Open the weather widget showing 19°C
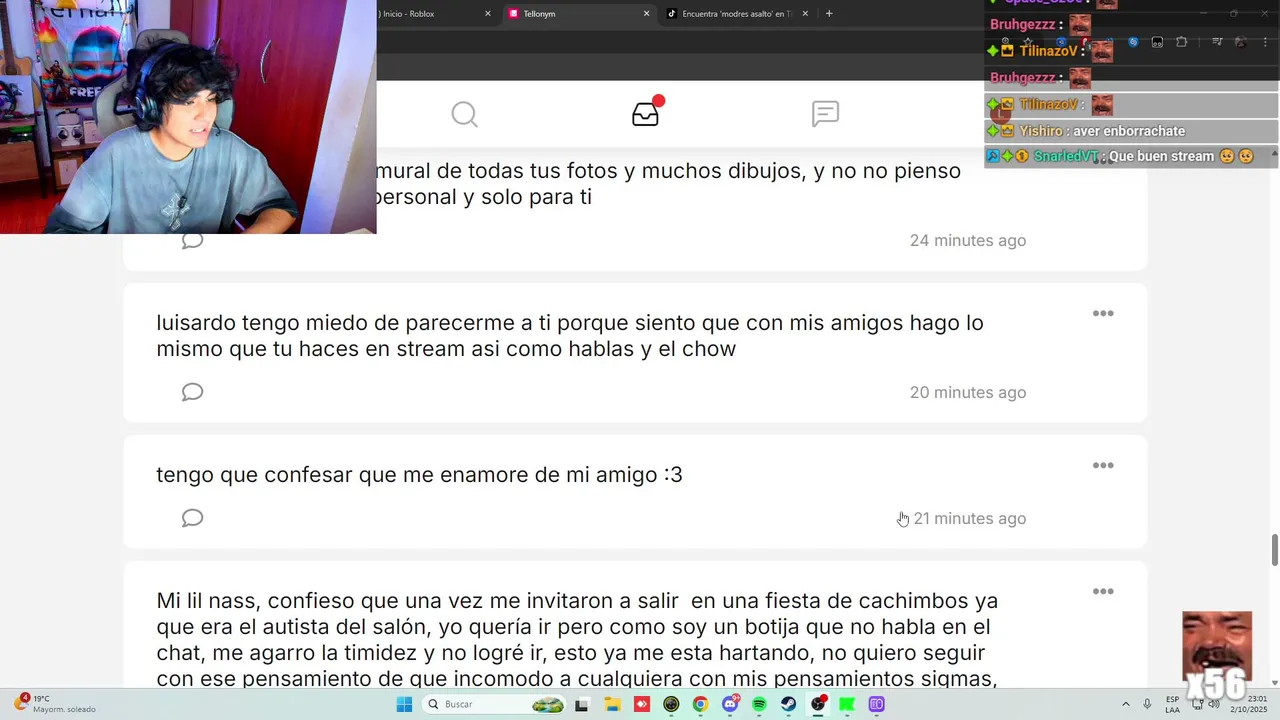 pos(55,704)
